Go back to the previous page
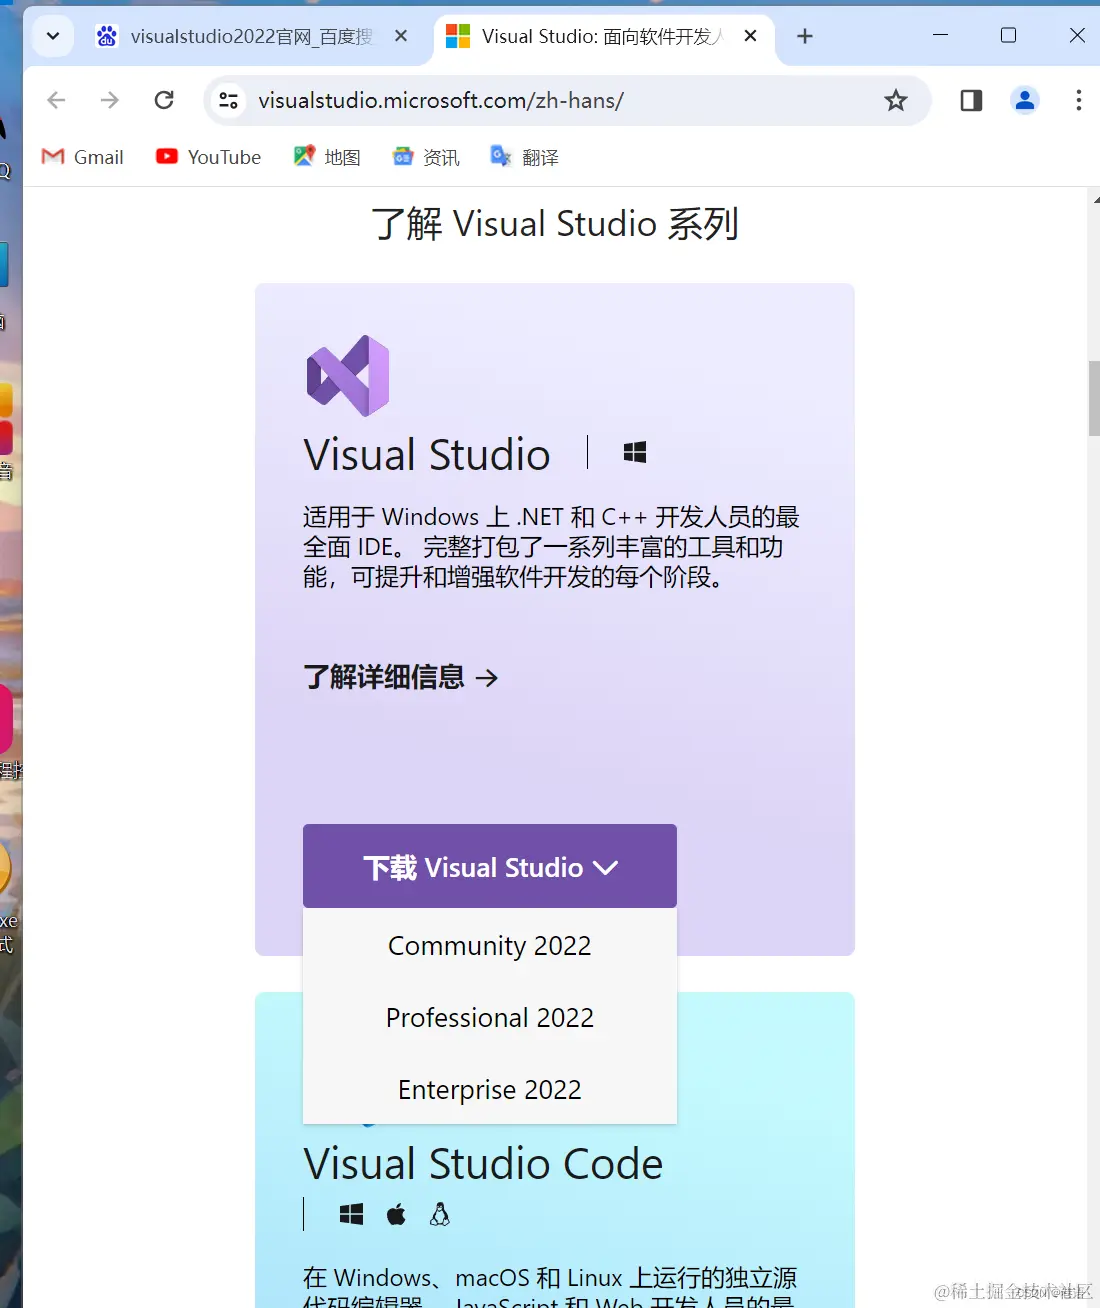This screenshot has width=1100, height=1308. (57, 100)
